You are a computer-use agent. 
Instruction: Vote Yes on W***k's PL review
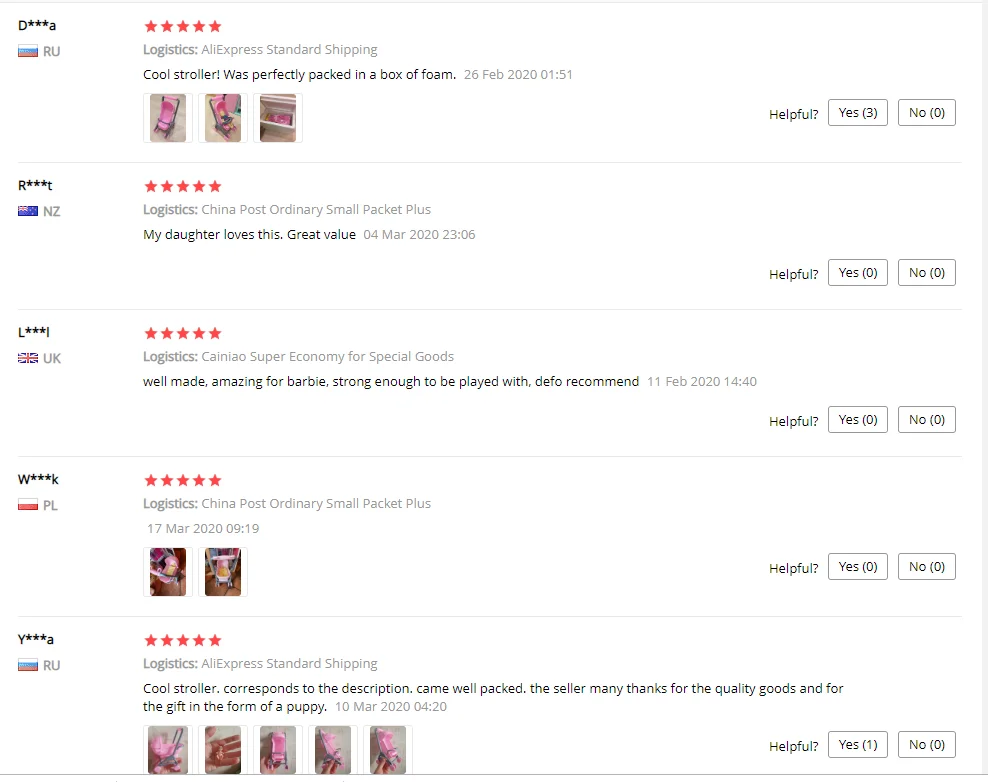[858, 566]
